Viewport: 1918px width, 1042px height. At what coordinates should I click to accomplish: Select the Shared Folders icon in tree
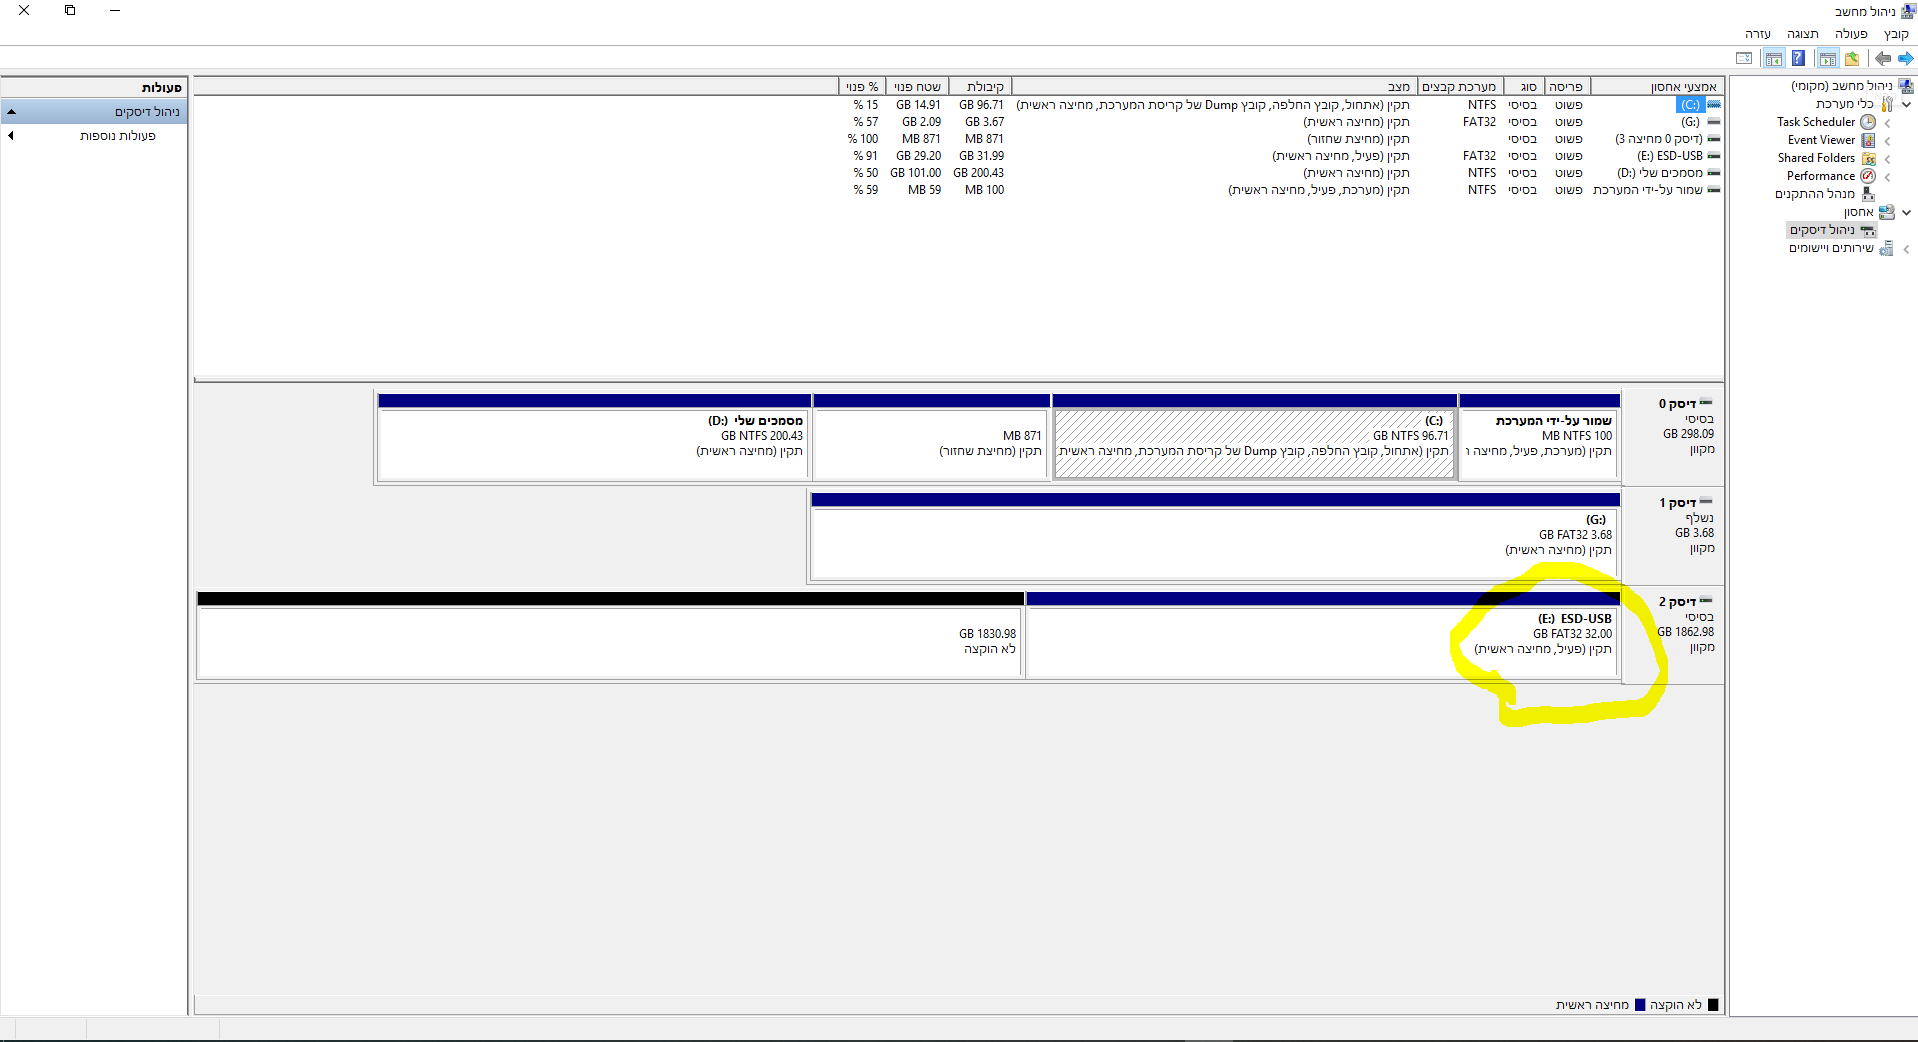pyautogui.click(x=1868, y=158)
